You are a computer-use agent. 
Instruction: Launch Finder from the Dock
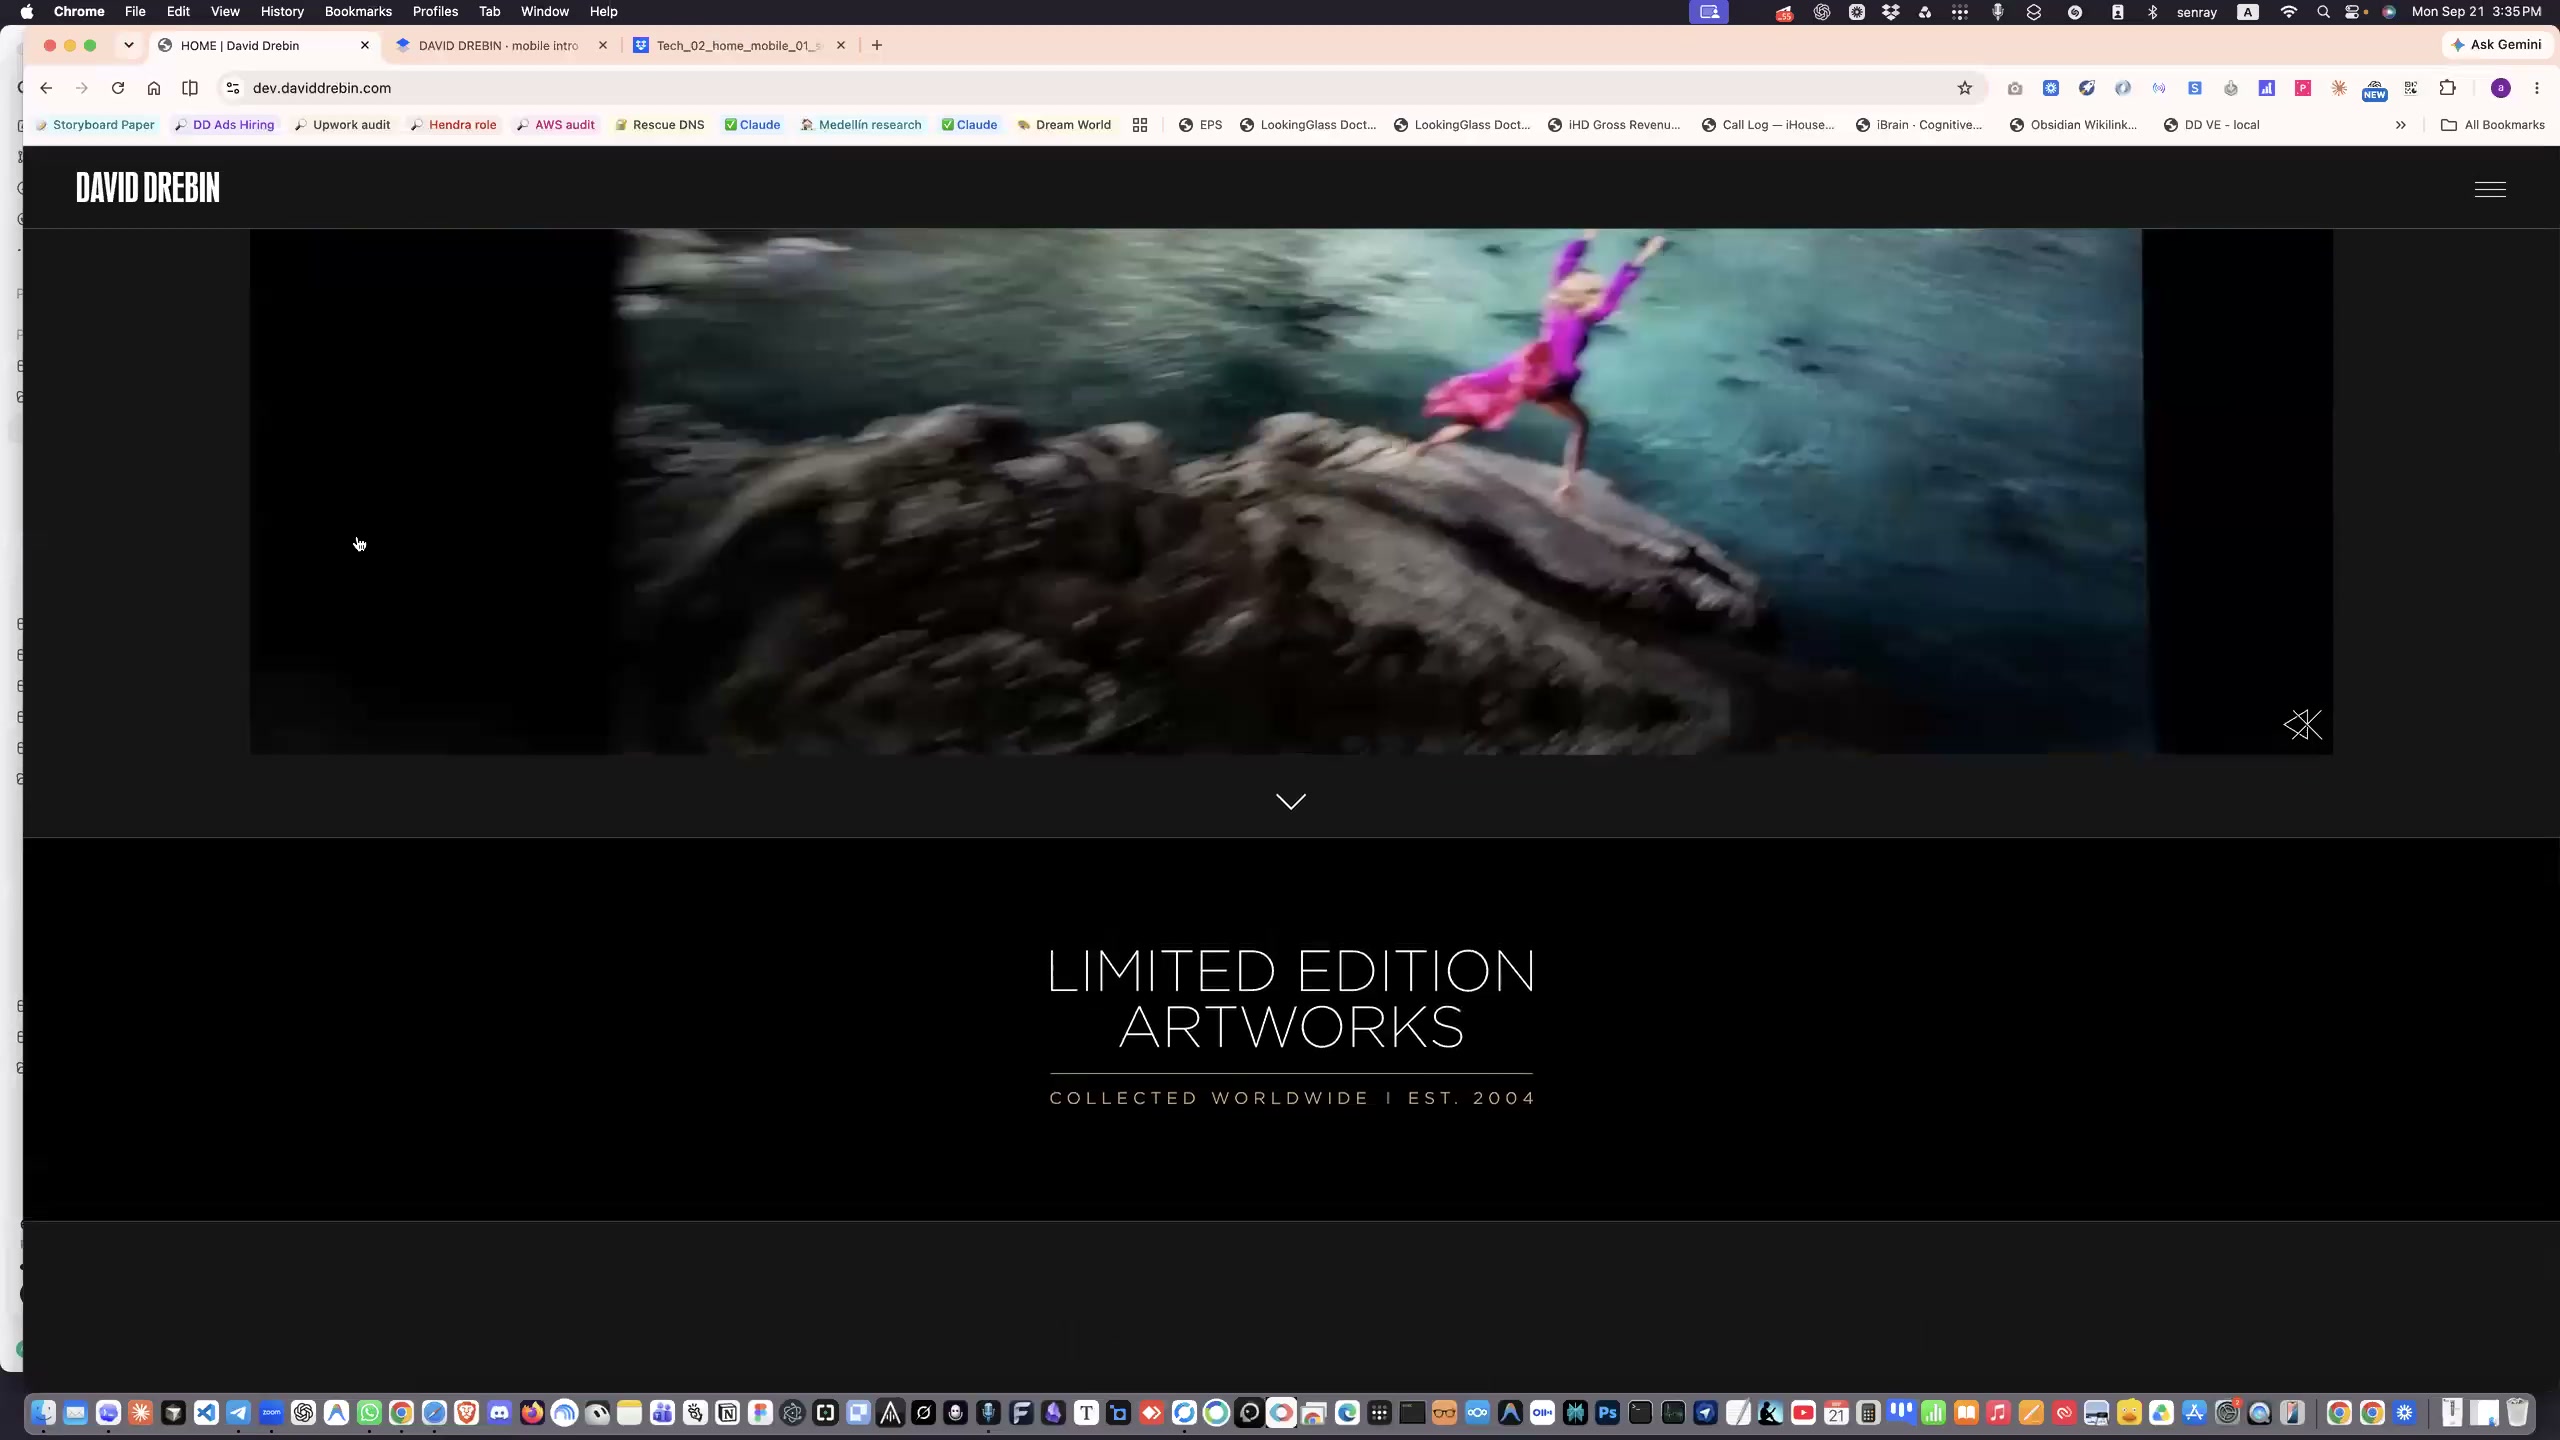(43, 1413)
